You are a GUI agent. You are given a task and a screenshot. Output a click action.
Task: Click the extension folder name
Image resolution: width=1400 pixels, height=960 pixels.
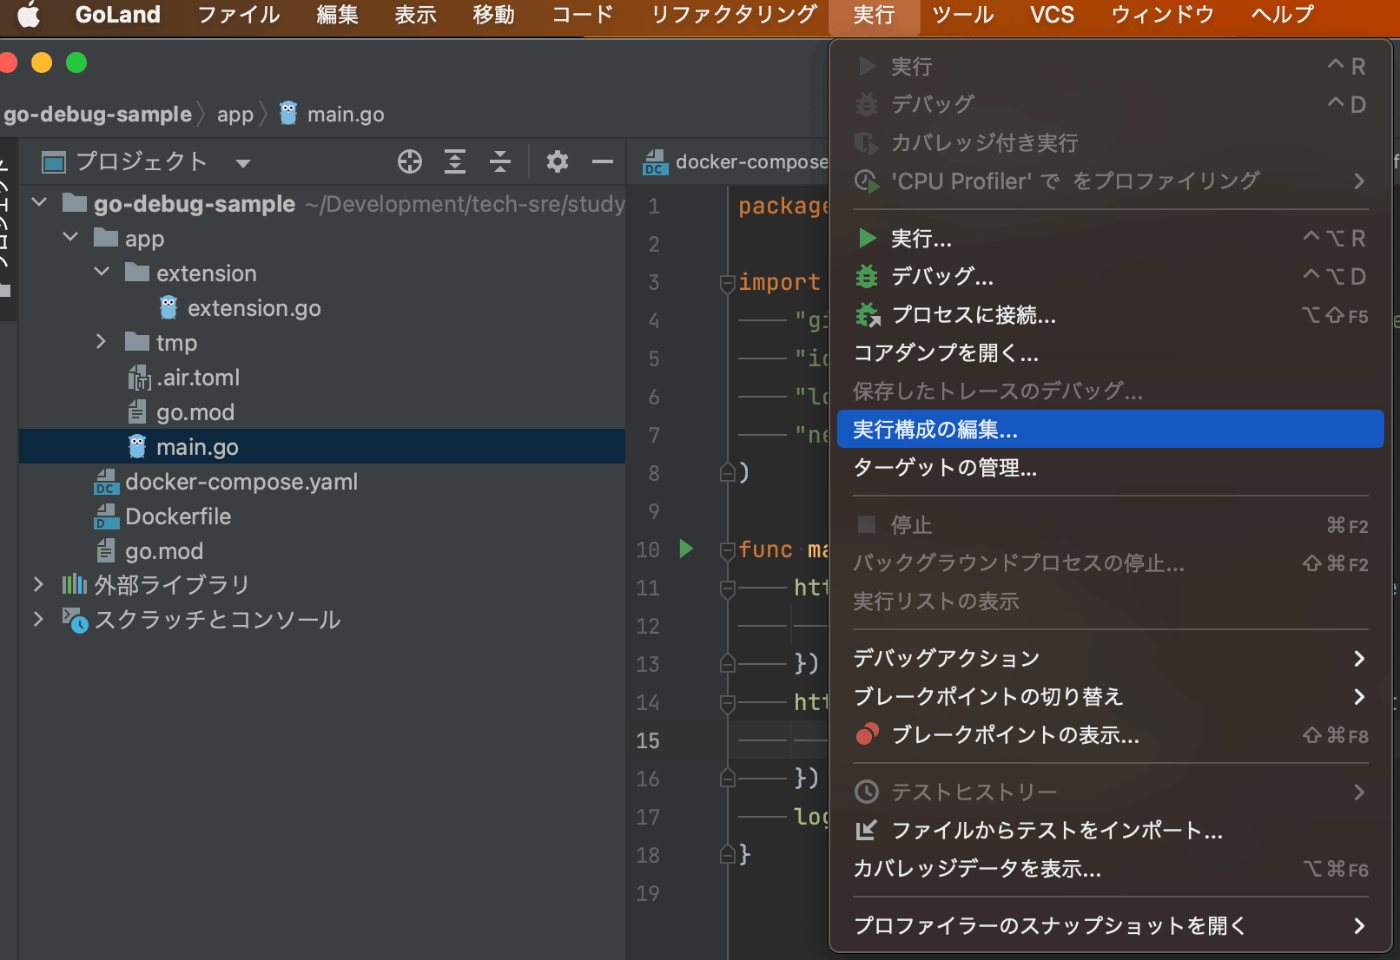pos(206,273)
